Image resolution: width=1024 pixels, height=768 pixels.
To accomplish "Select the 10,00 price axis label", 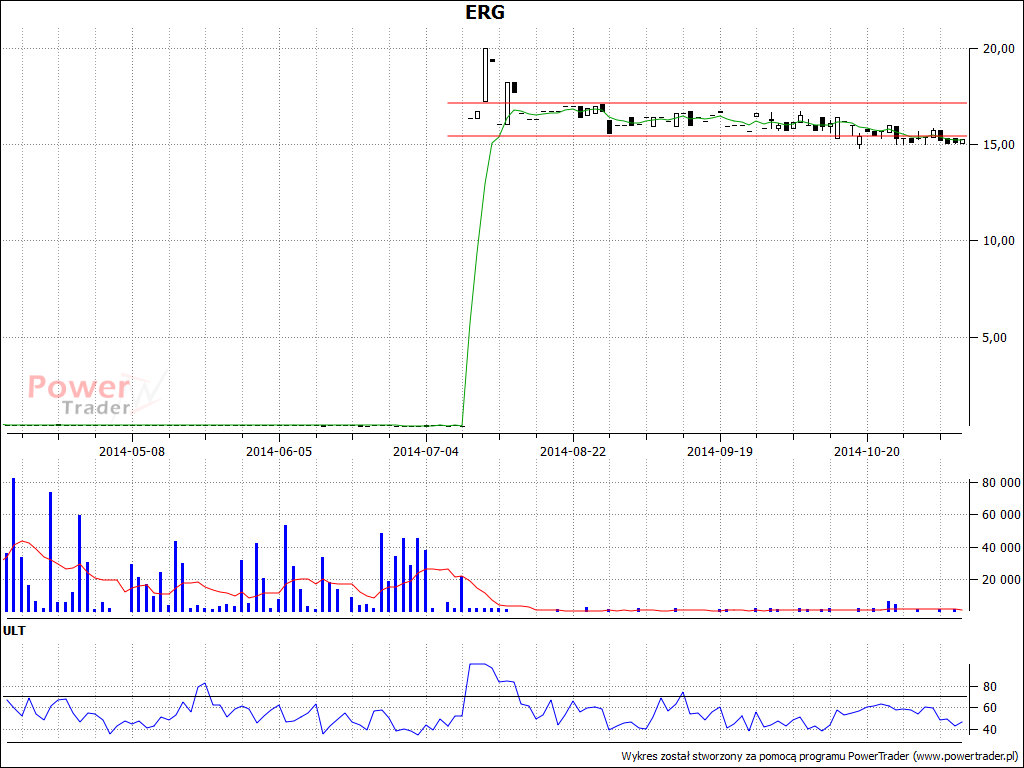I will point(997,240).
